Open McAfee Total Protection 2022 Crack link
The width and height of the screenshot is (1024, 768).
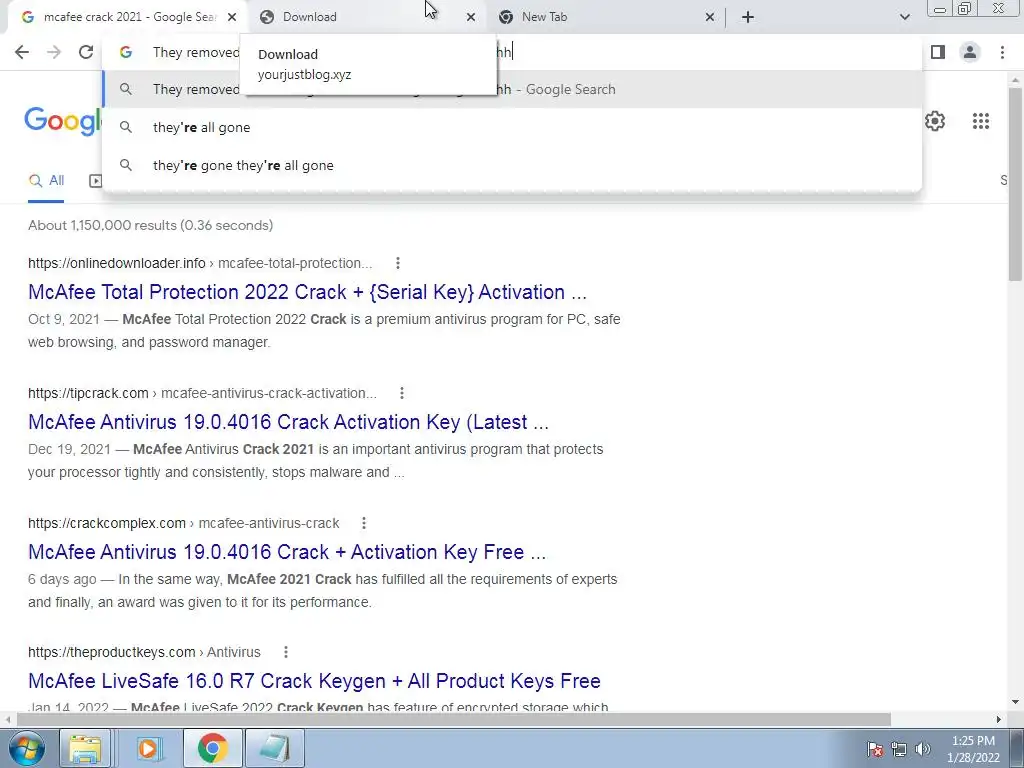pos(308,292)
